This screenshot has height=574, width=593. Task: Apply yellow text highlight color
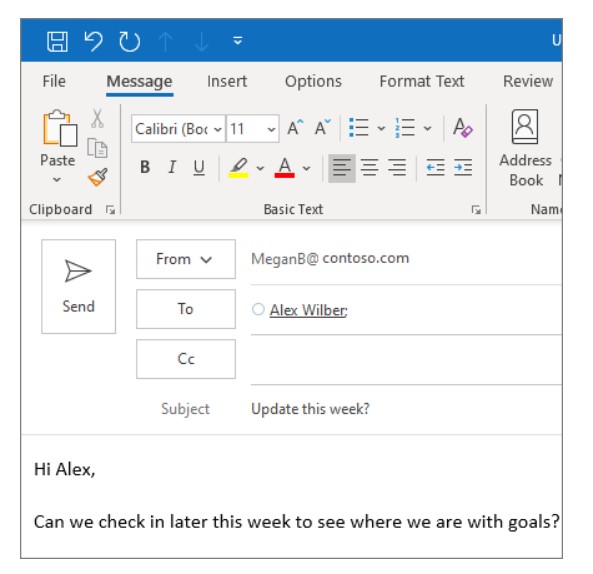point(238,167)
